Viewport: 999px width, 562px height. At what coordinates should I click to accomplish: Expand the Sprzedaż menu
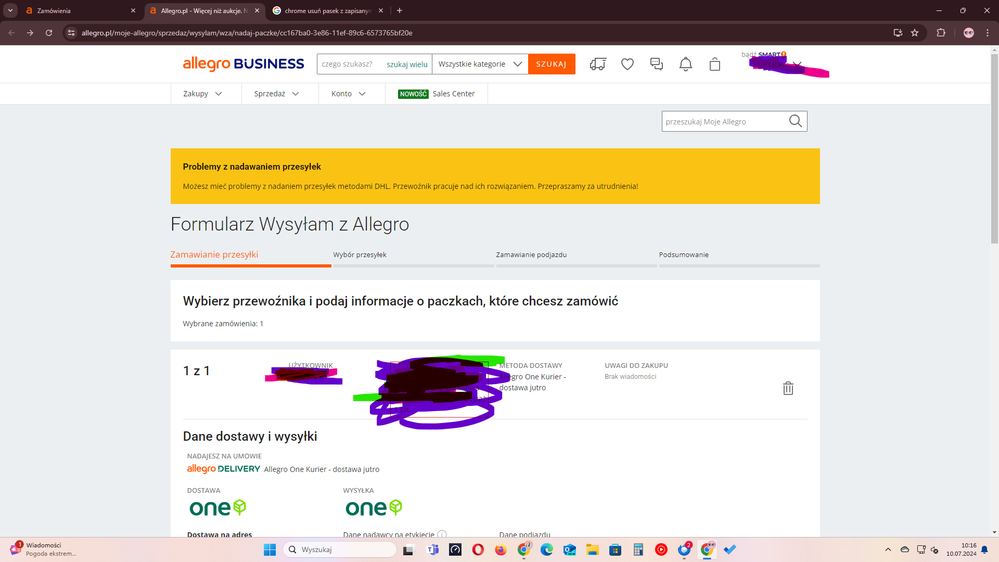[x=277, y=94]
